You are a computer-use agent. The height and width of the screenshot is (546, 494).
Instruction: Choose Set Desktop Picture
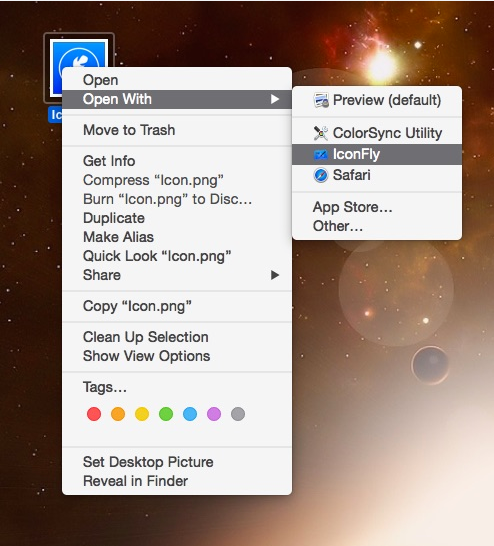tap(177, 462)
